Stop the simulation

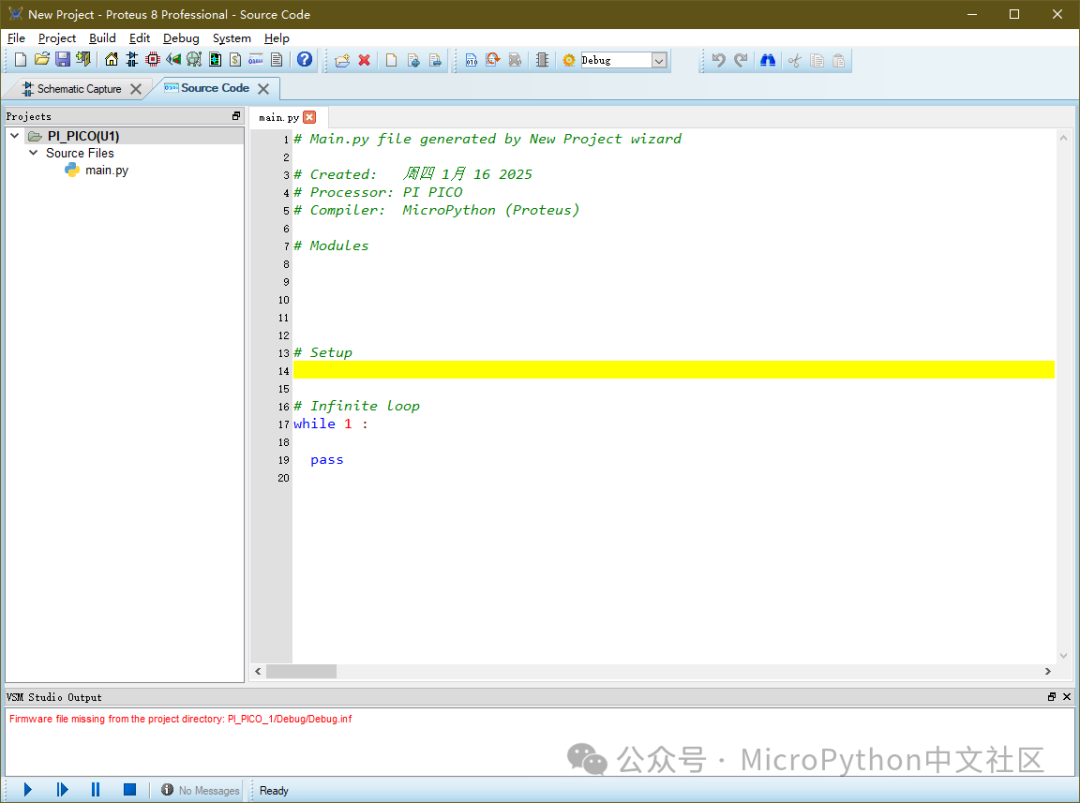129,789
